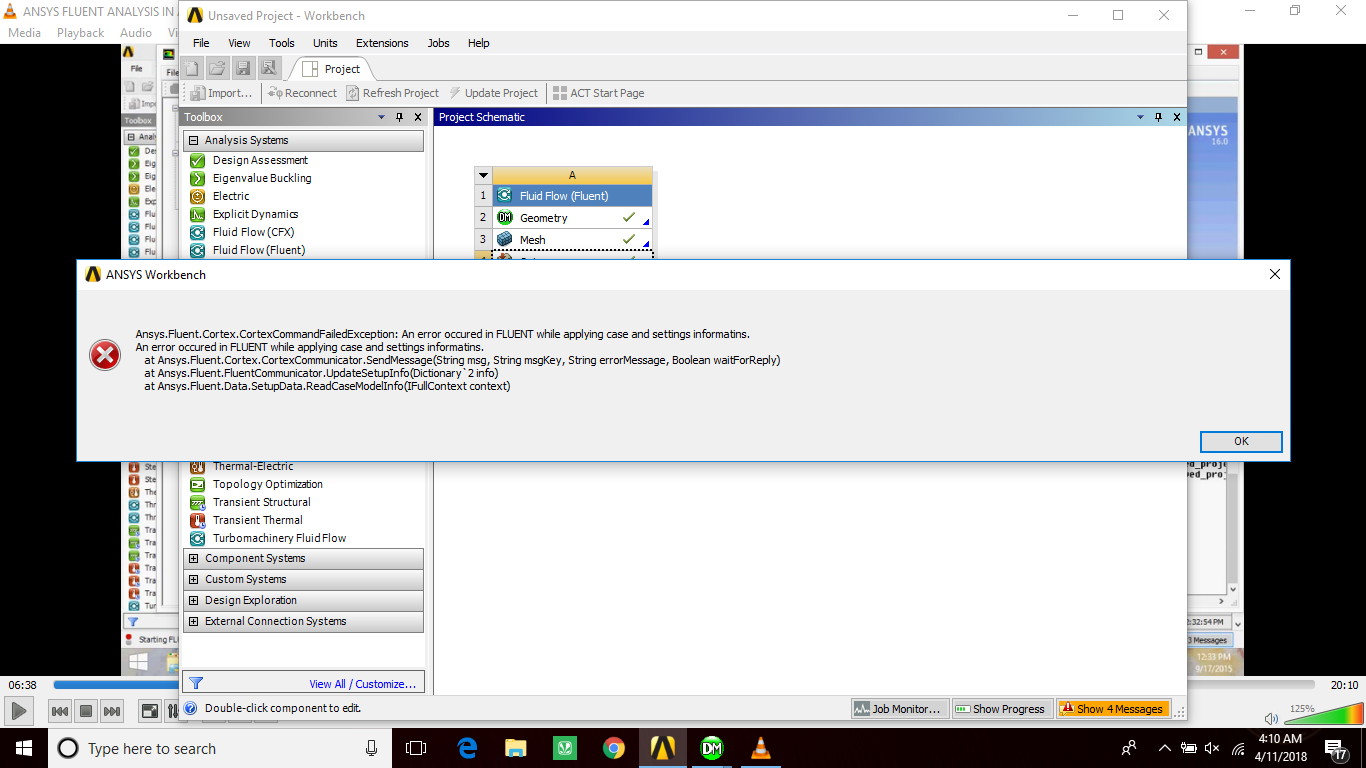The image size is (1366, 768).
Task: Collapse the Analysis Systems group
Action: click(x=194, y=141)
